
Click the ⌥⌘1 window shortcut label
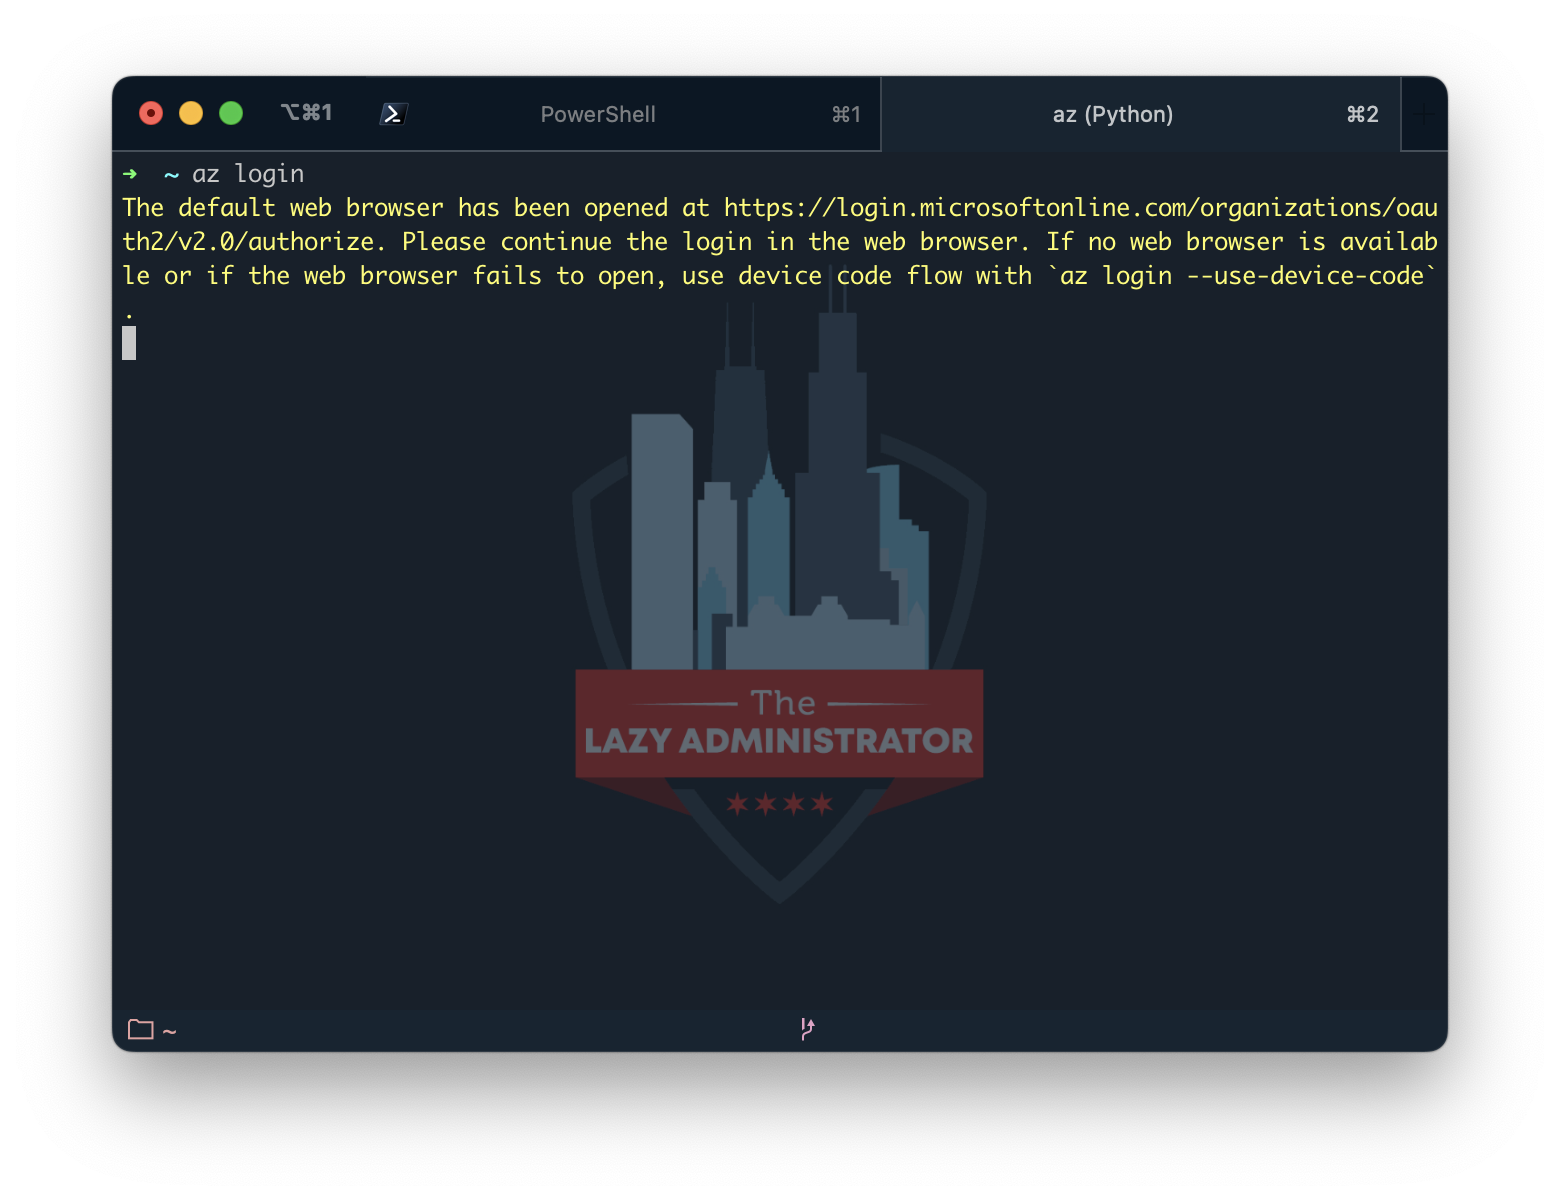click(x=306, y=113)
